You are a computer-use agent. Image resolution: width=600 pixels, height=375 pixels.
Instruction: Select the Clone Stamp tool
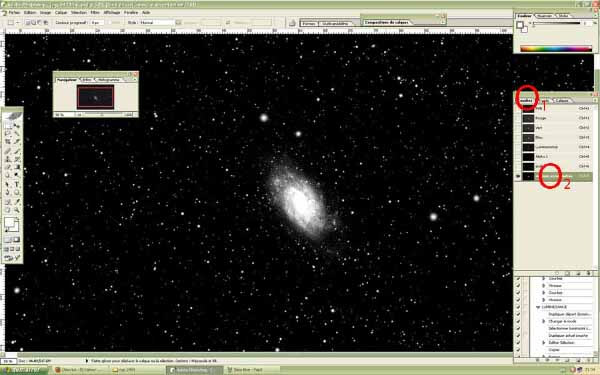point(8,159)
